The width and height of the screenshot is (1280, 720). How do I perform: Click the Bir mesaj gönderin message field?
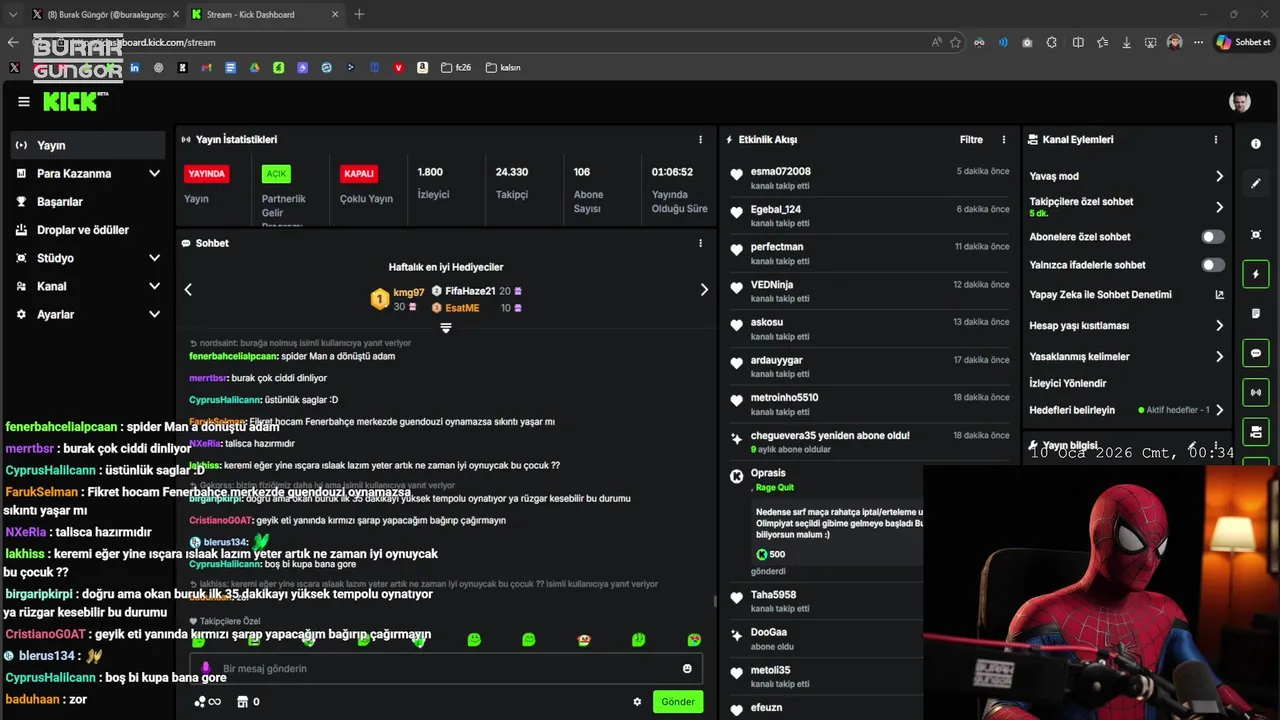click(446, 668)
